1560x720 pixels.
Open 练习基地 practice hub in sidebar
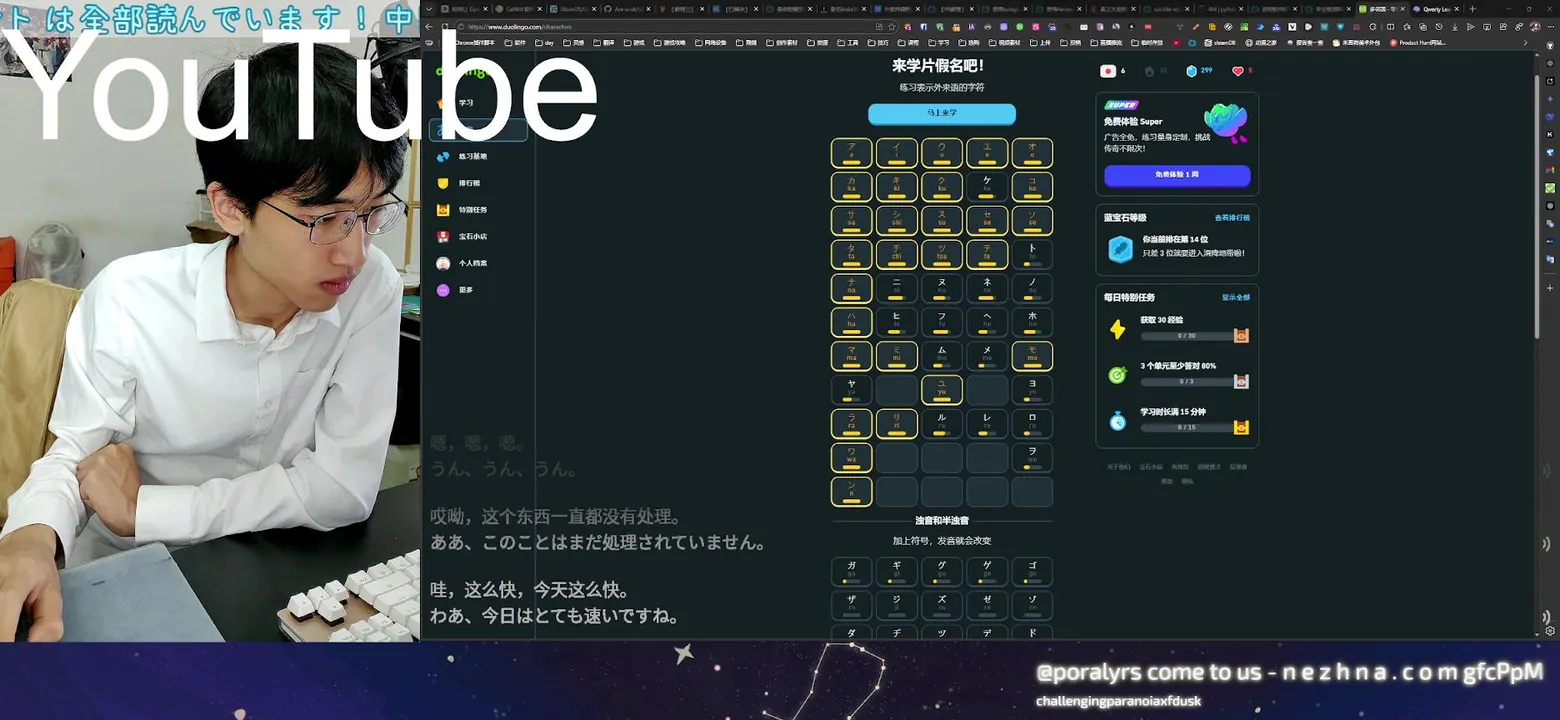point(478,157)
